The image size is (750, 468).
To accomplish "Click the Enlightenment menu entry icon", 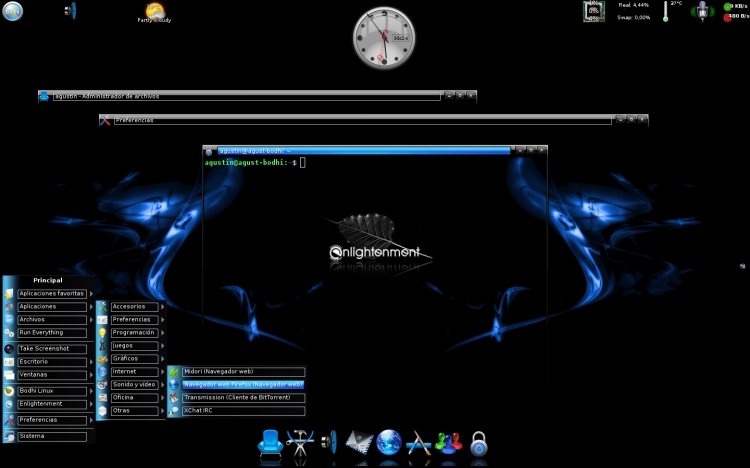I will point(9,404).
